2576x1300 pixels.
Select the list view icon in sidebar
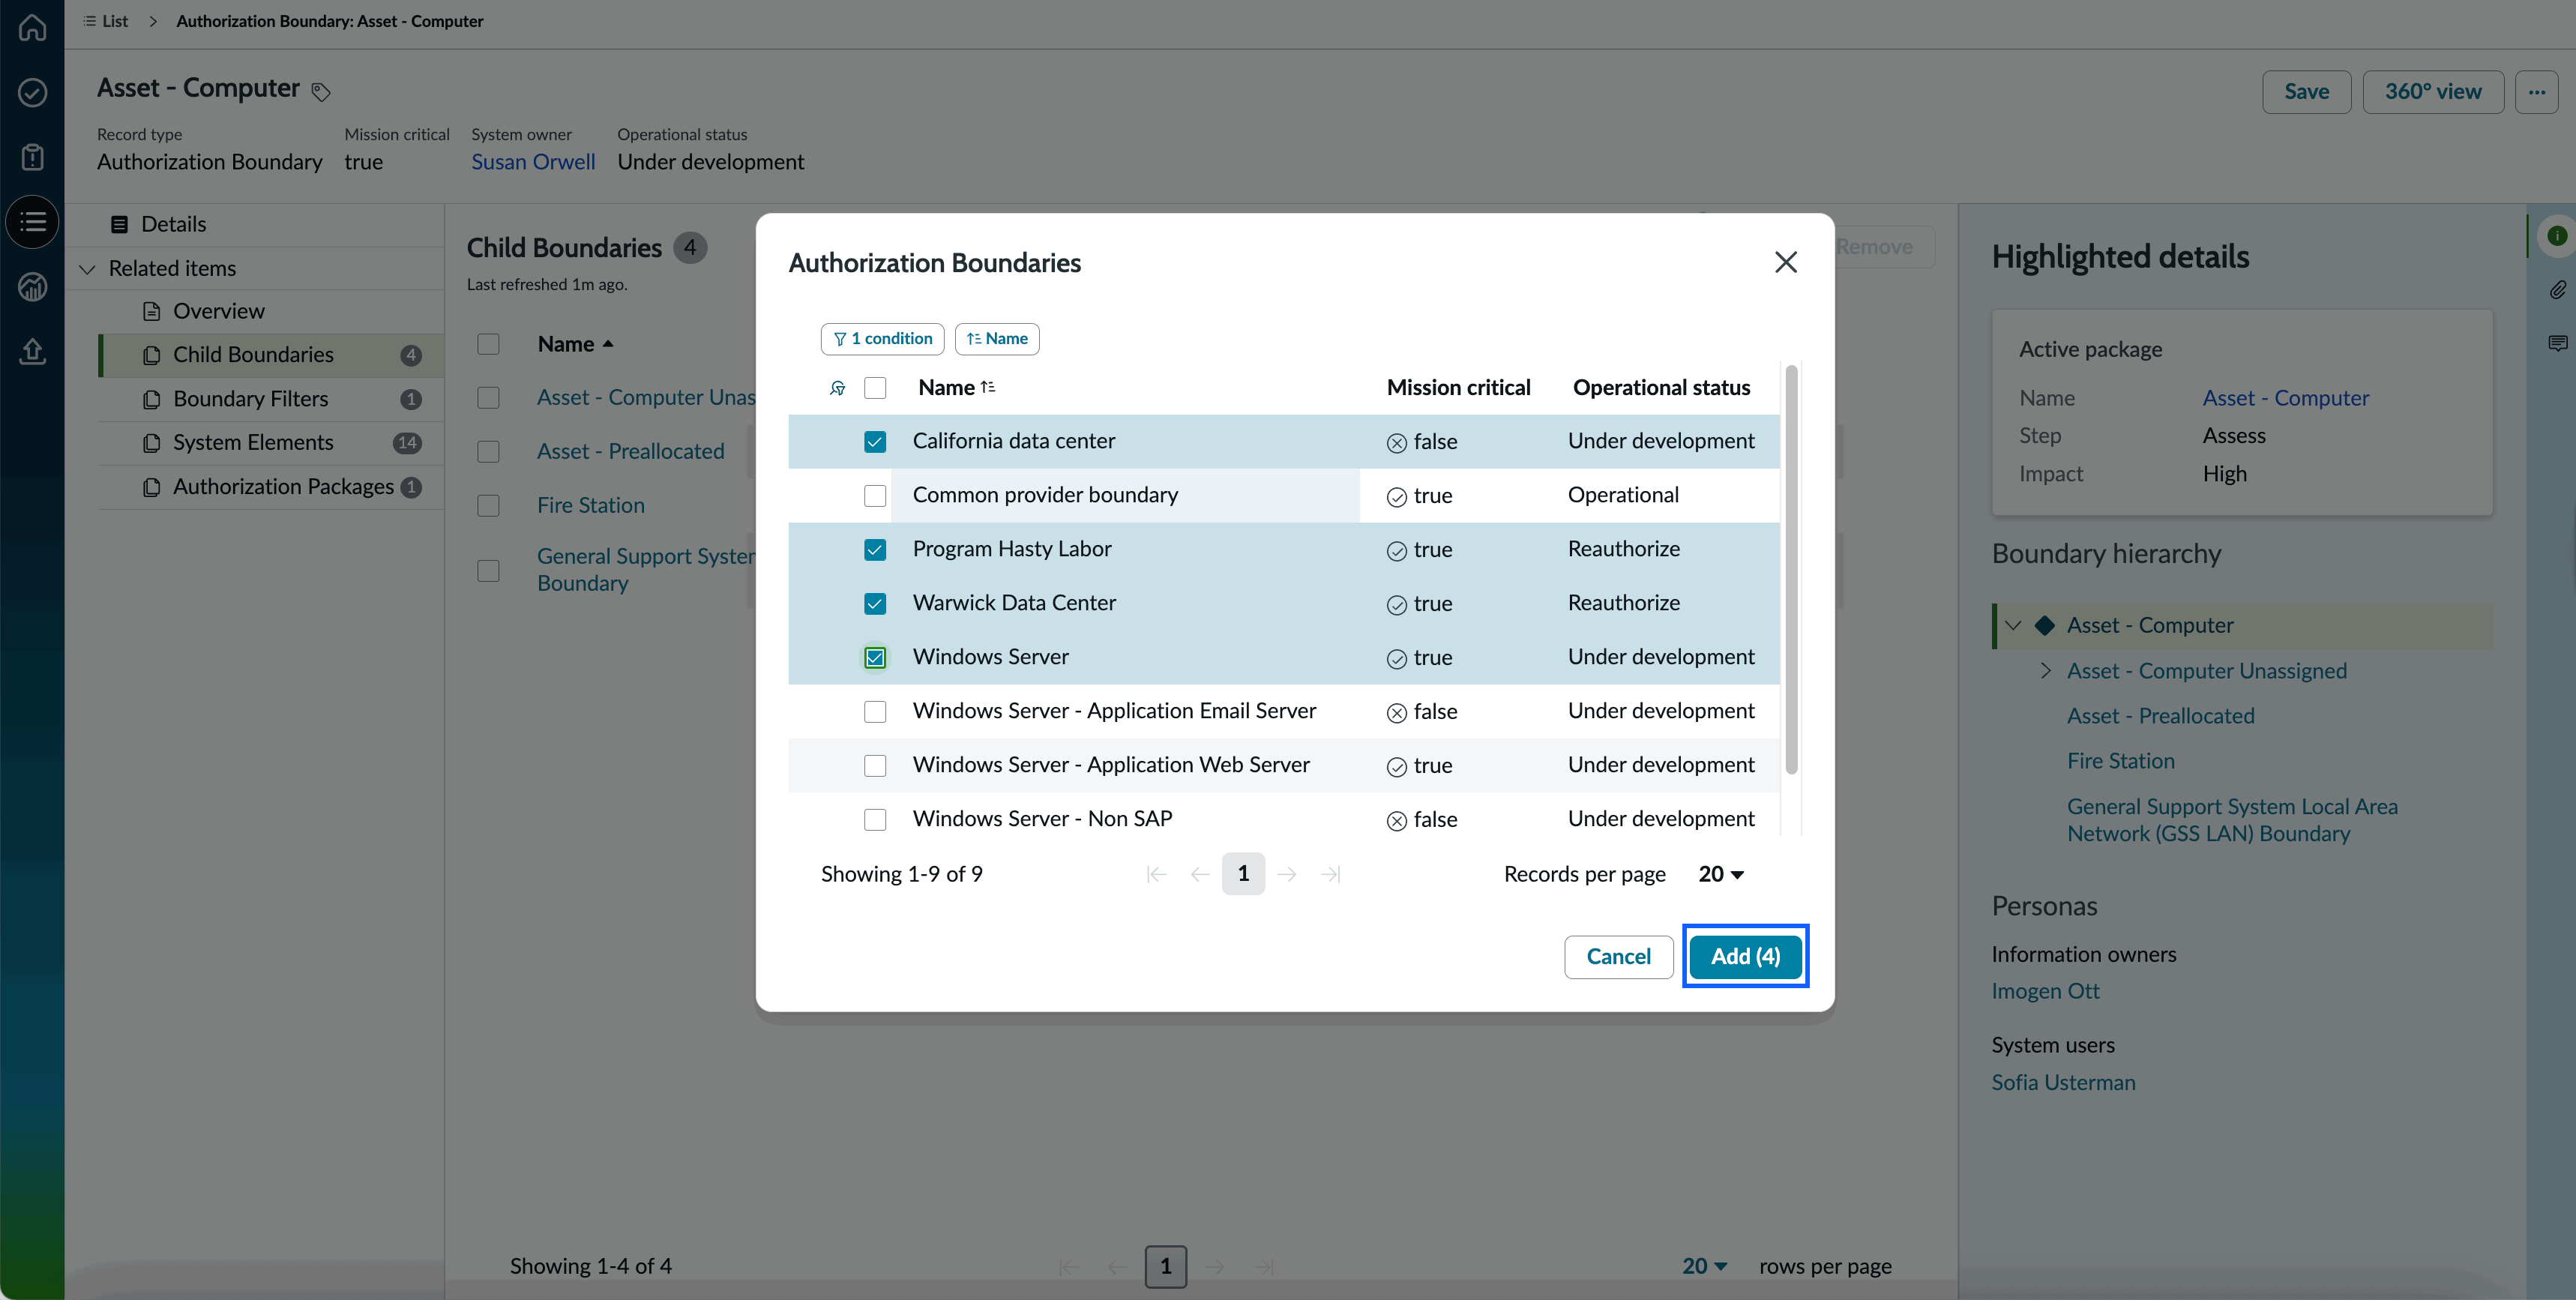[32, 222]
